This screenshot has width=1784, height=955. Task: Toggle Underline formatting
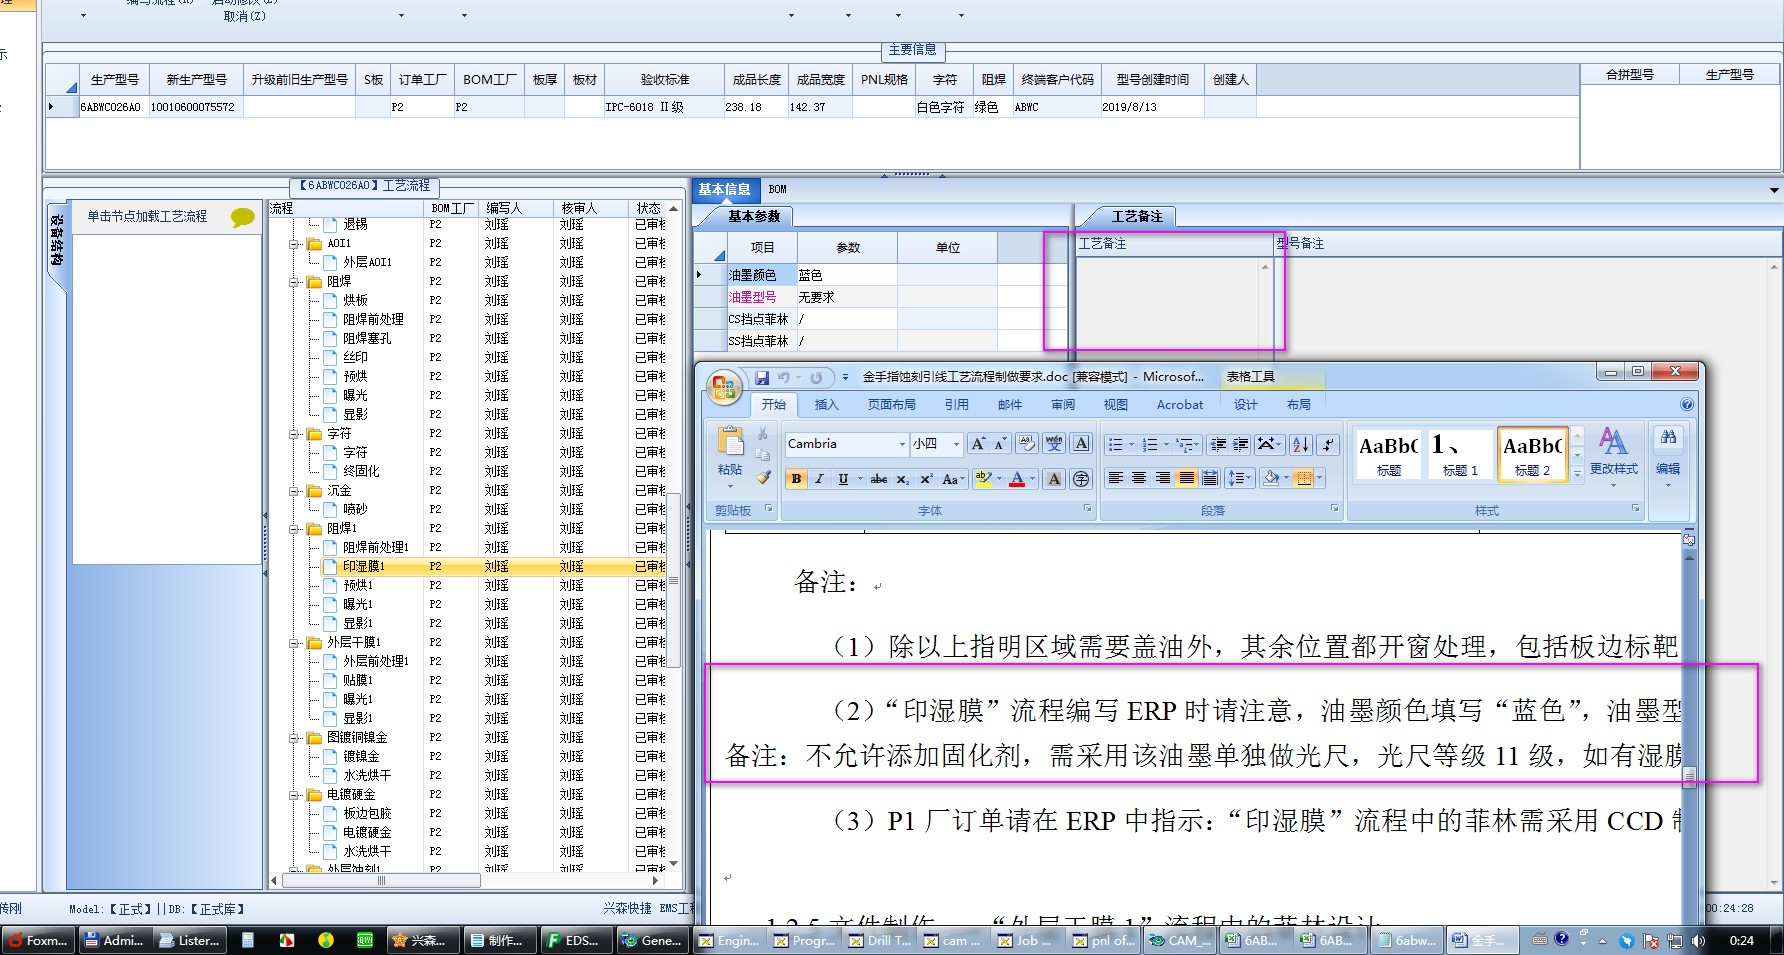pos(843,479)
